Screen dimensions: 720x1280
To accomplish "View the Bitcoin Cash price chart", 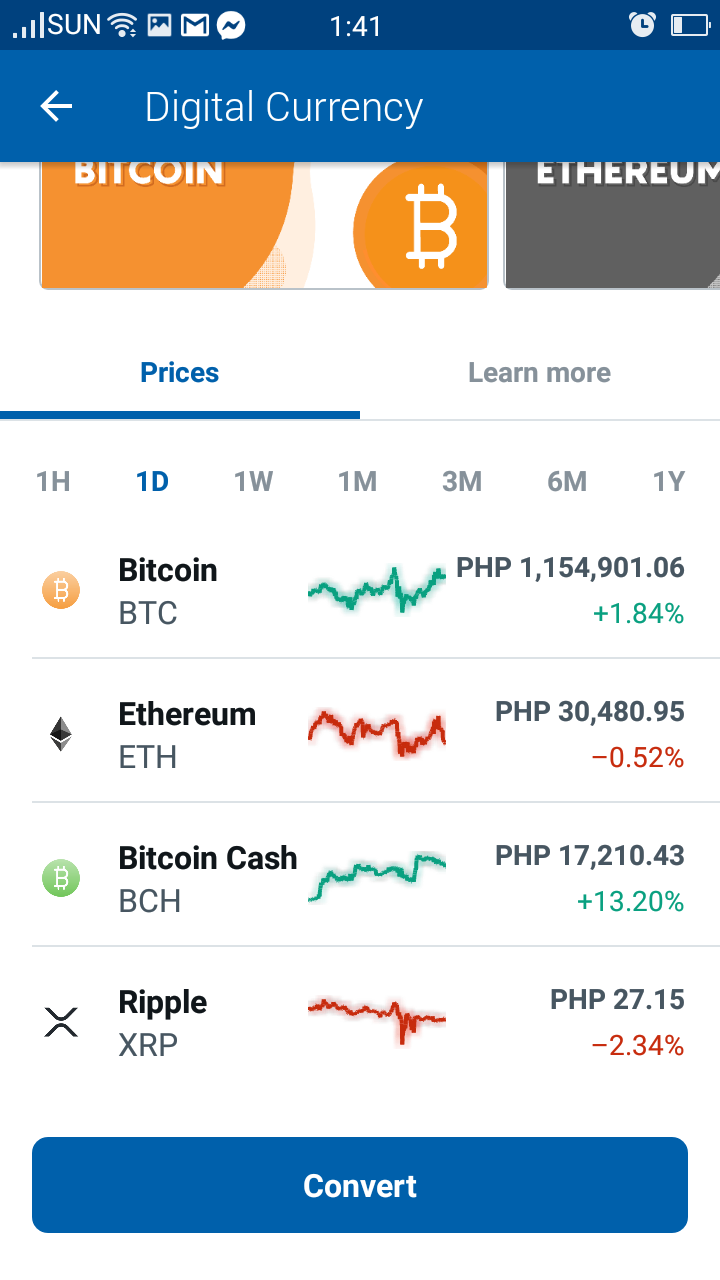I will 377,876.
